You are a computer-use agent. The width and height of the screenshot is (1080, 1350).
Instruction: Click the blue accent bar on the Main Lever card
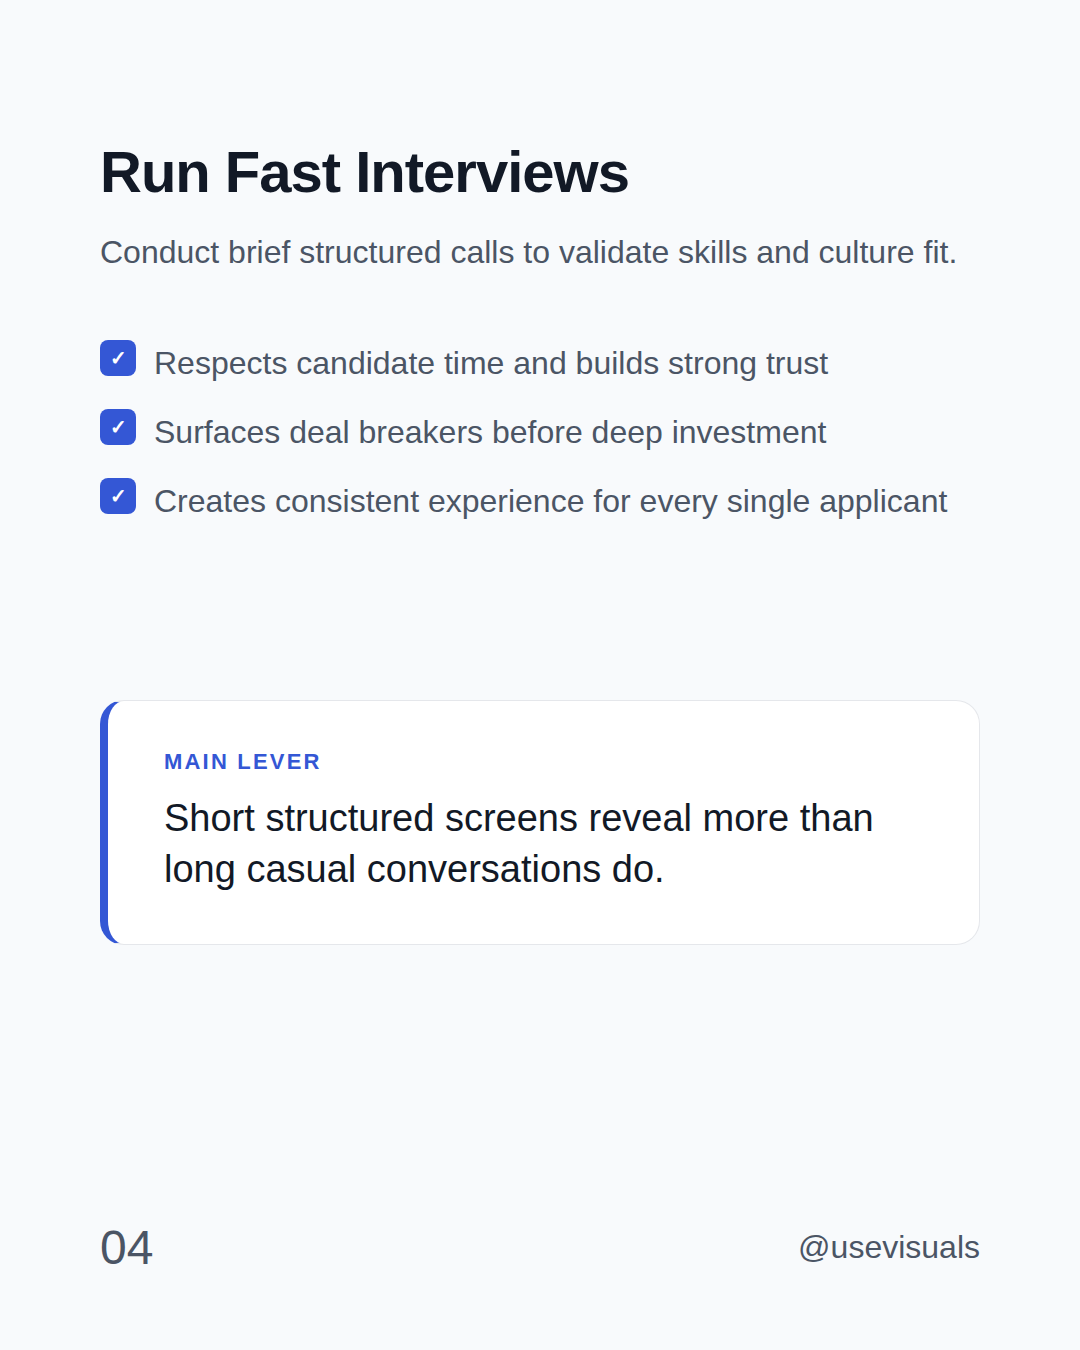[104, 822]
